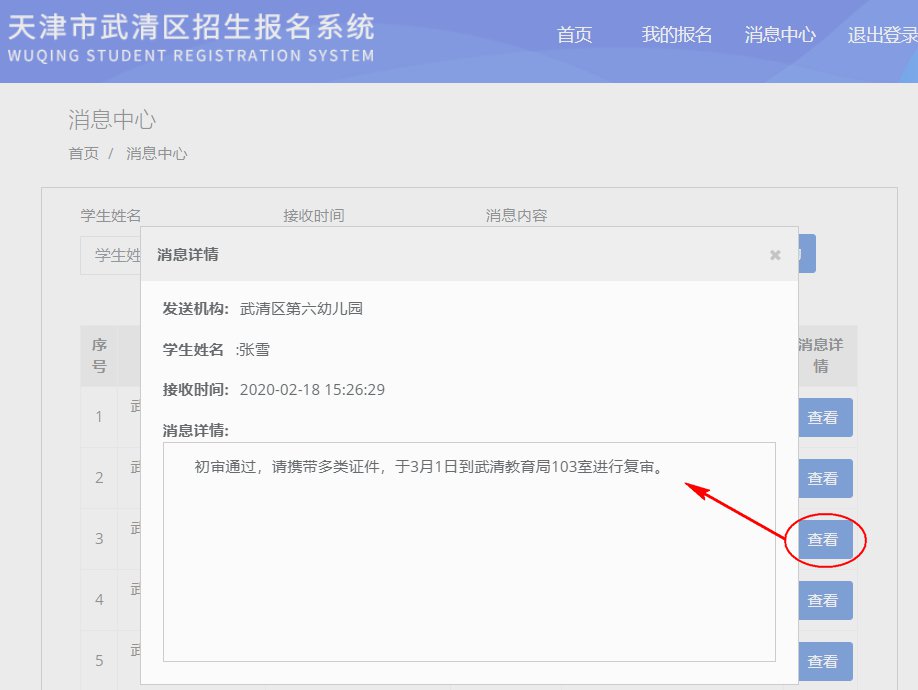Image resolution: width=918 pixels, height=690 pixels.
Task: Click the received time 2020-02-18 15:26:29
Action: pos(312,389)
